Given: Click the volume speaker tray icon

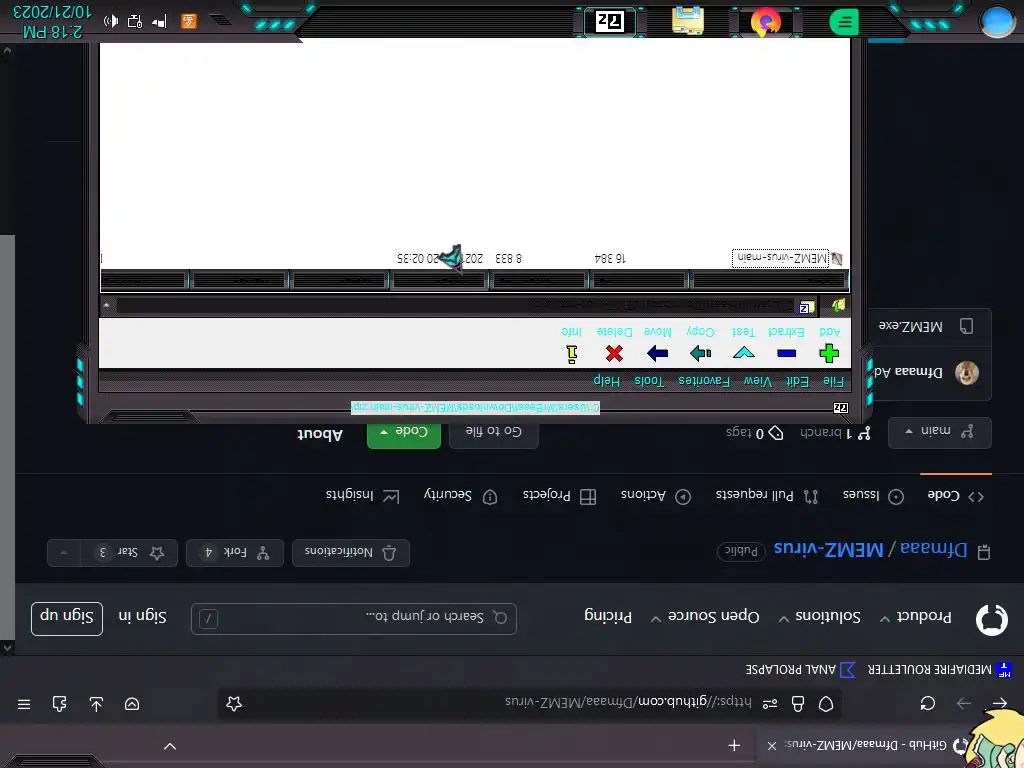Looking at the screenshot, I should click(111, 21).
